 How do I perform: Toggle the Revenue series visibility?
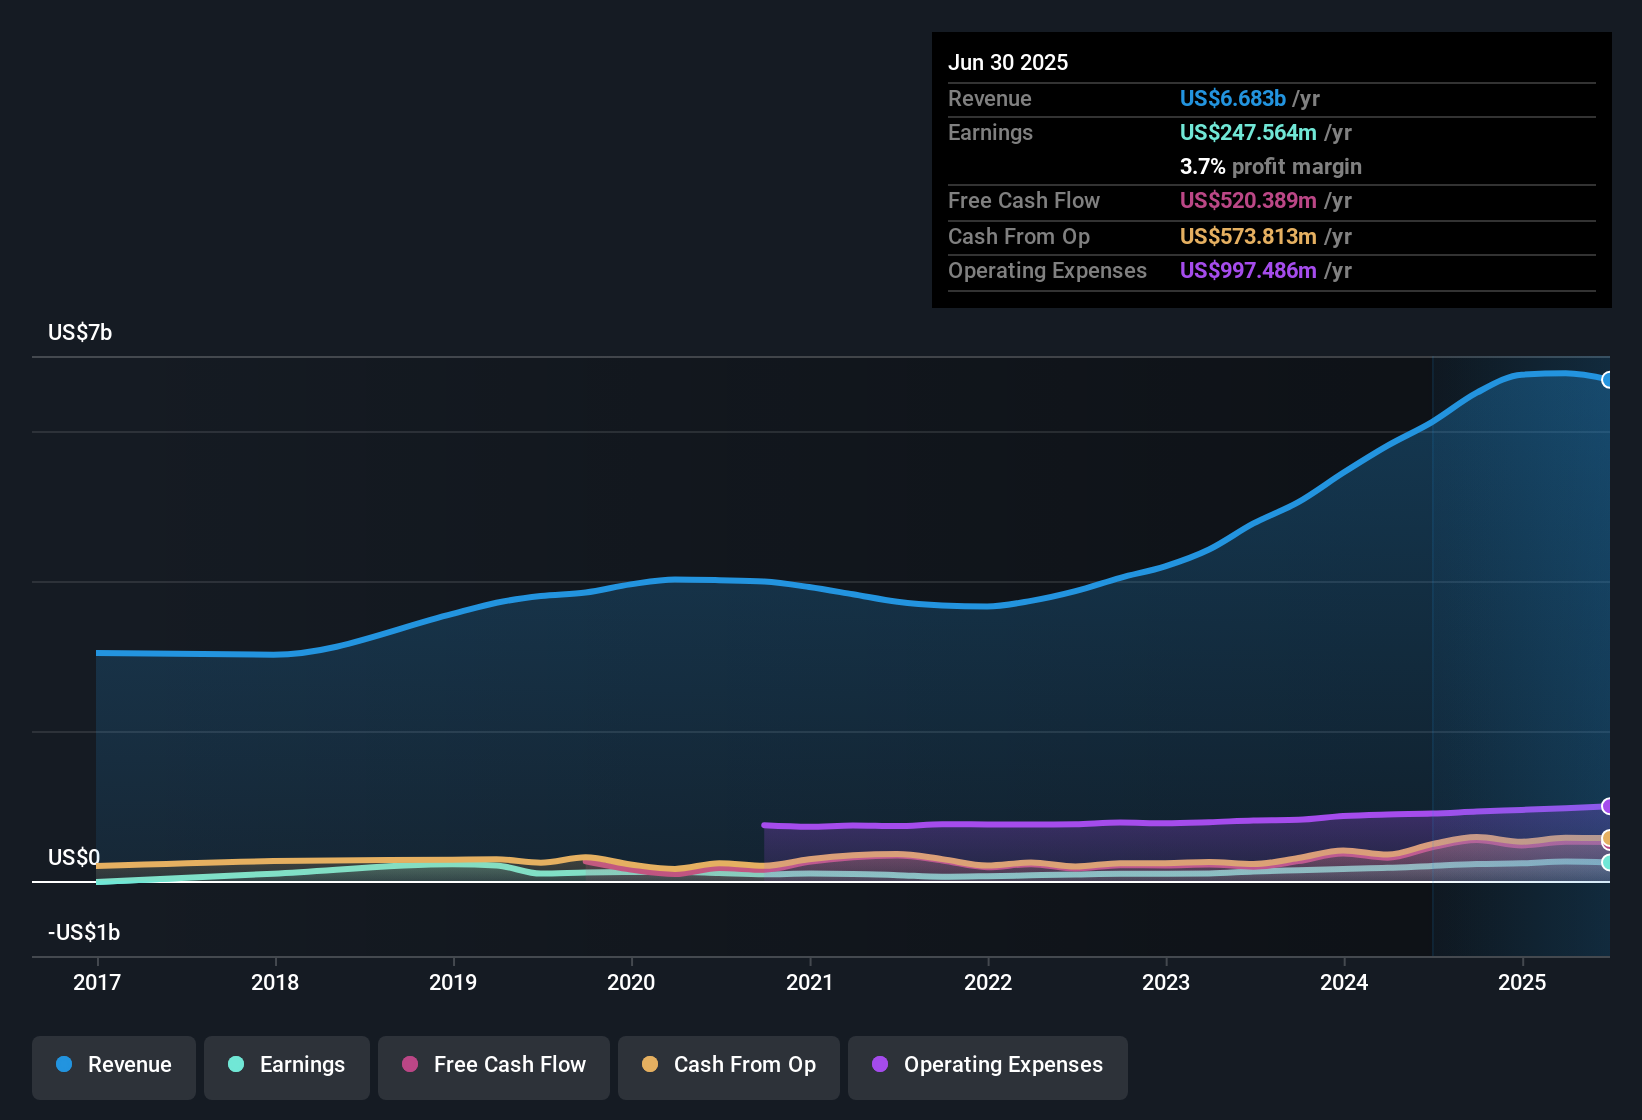click(113, 1065)
